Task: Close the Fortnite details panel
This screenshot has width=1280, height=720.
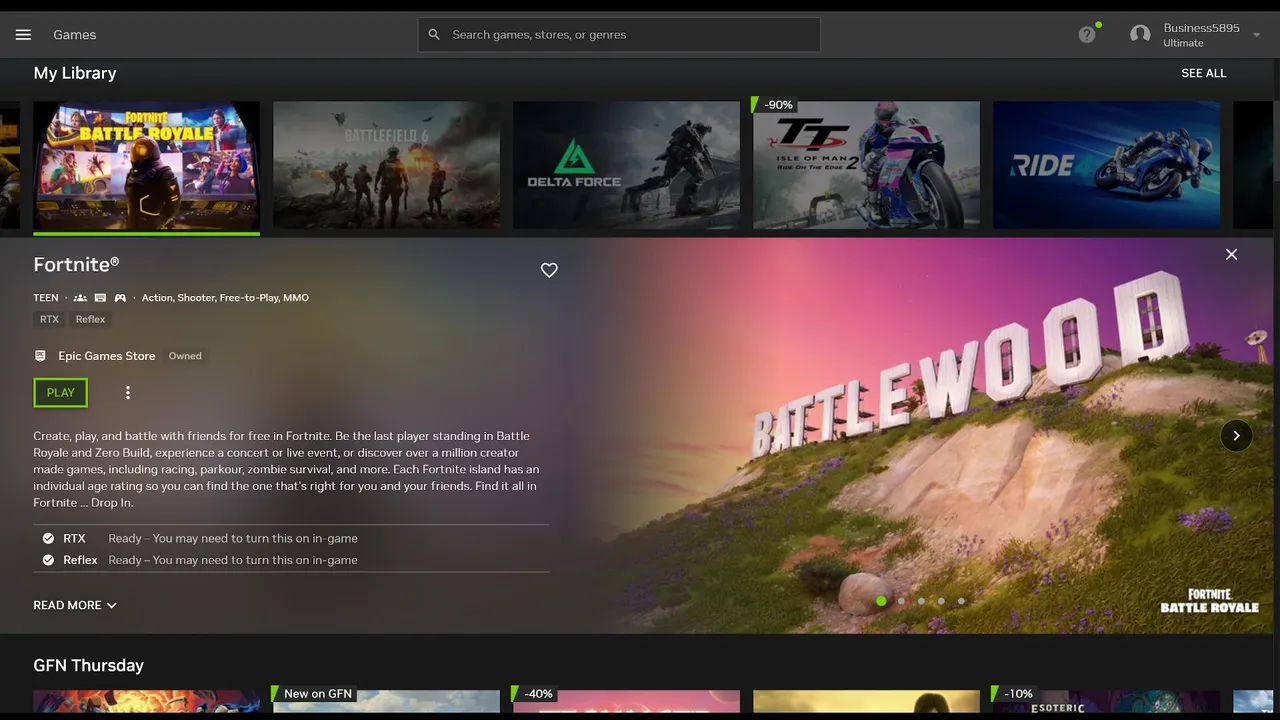Action: (x=1232, y=255)
